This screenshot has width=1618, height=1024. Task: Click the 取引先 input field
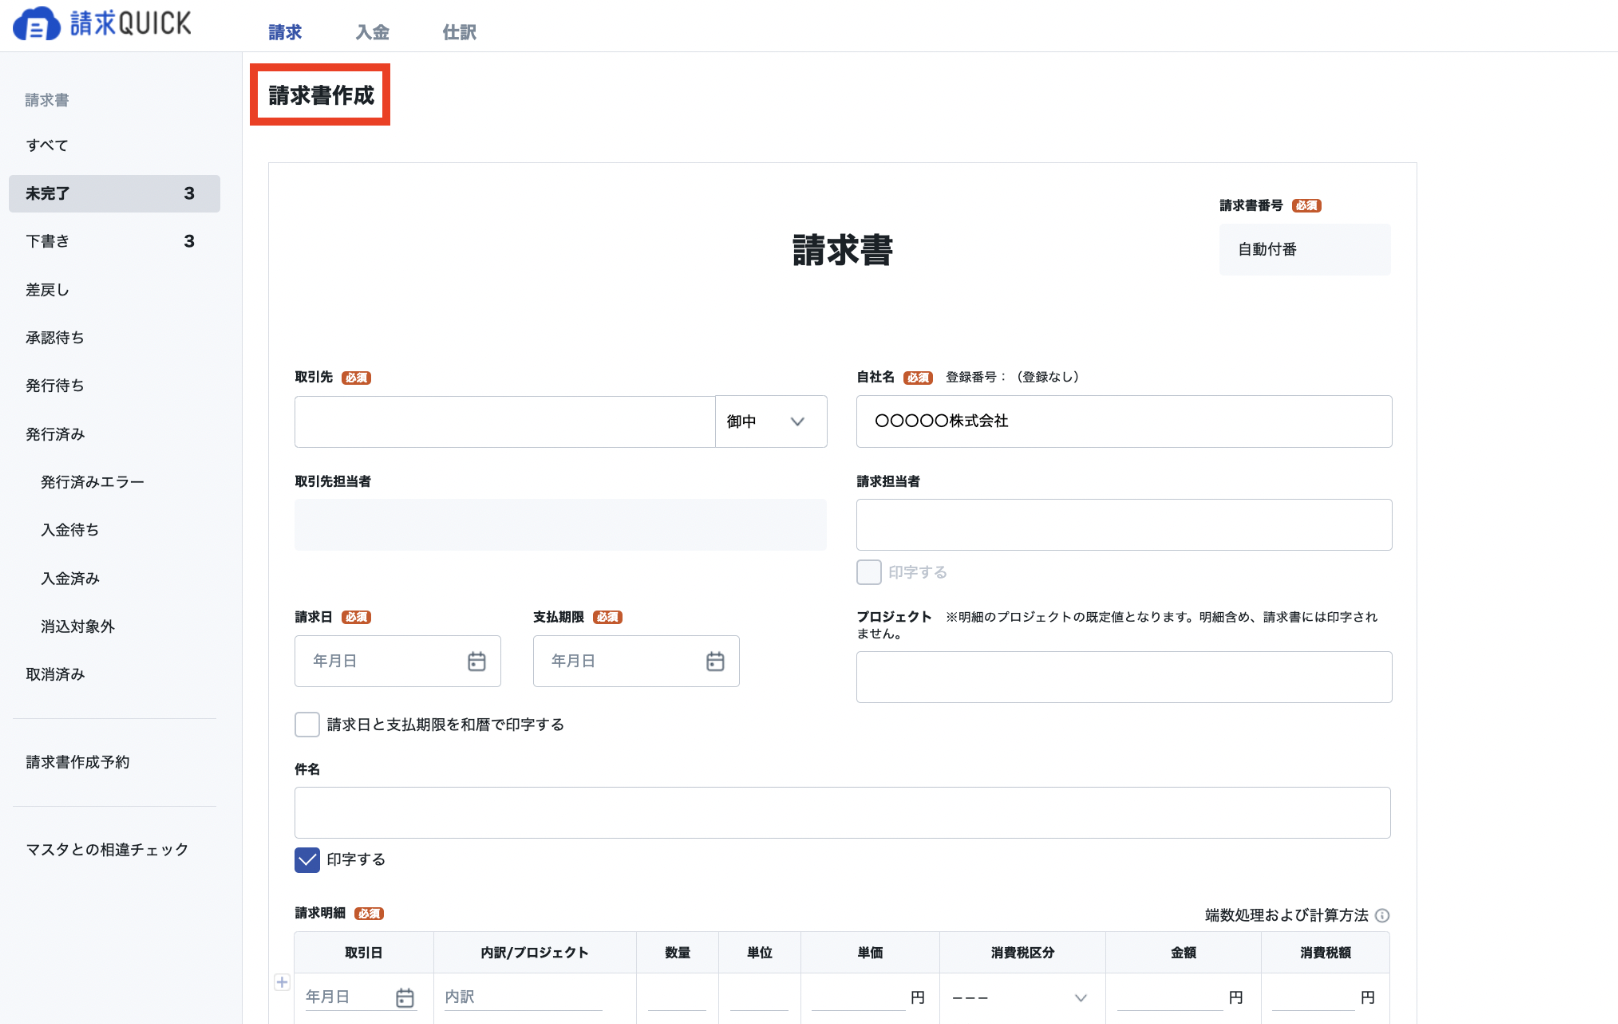tap(505, 422)
